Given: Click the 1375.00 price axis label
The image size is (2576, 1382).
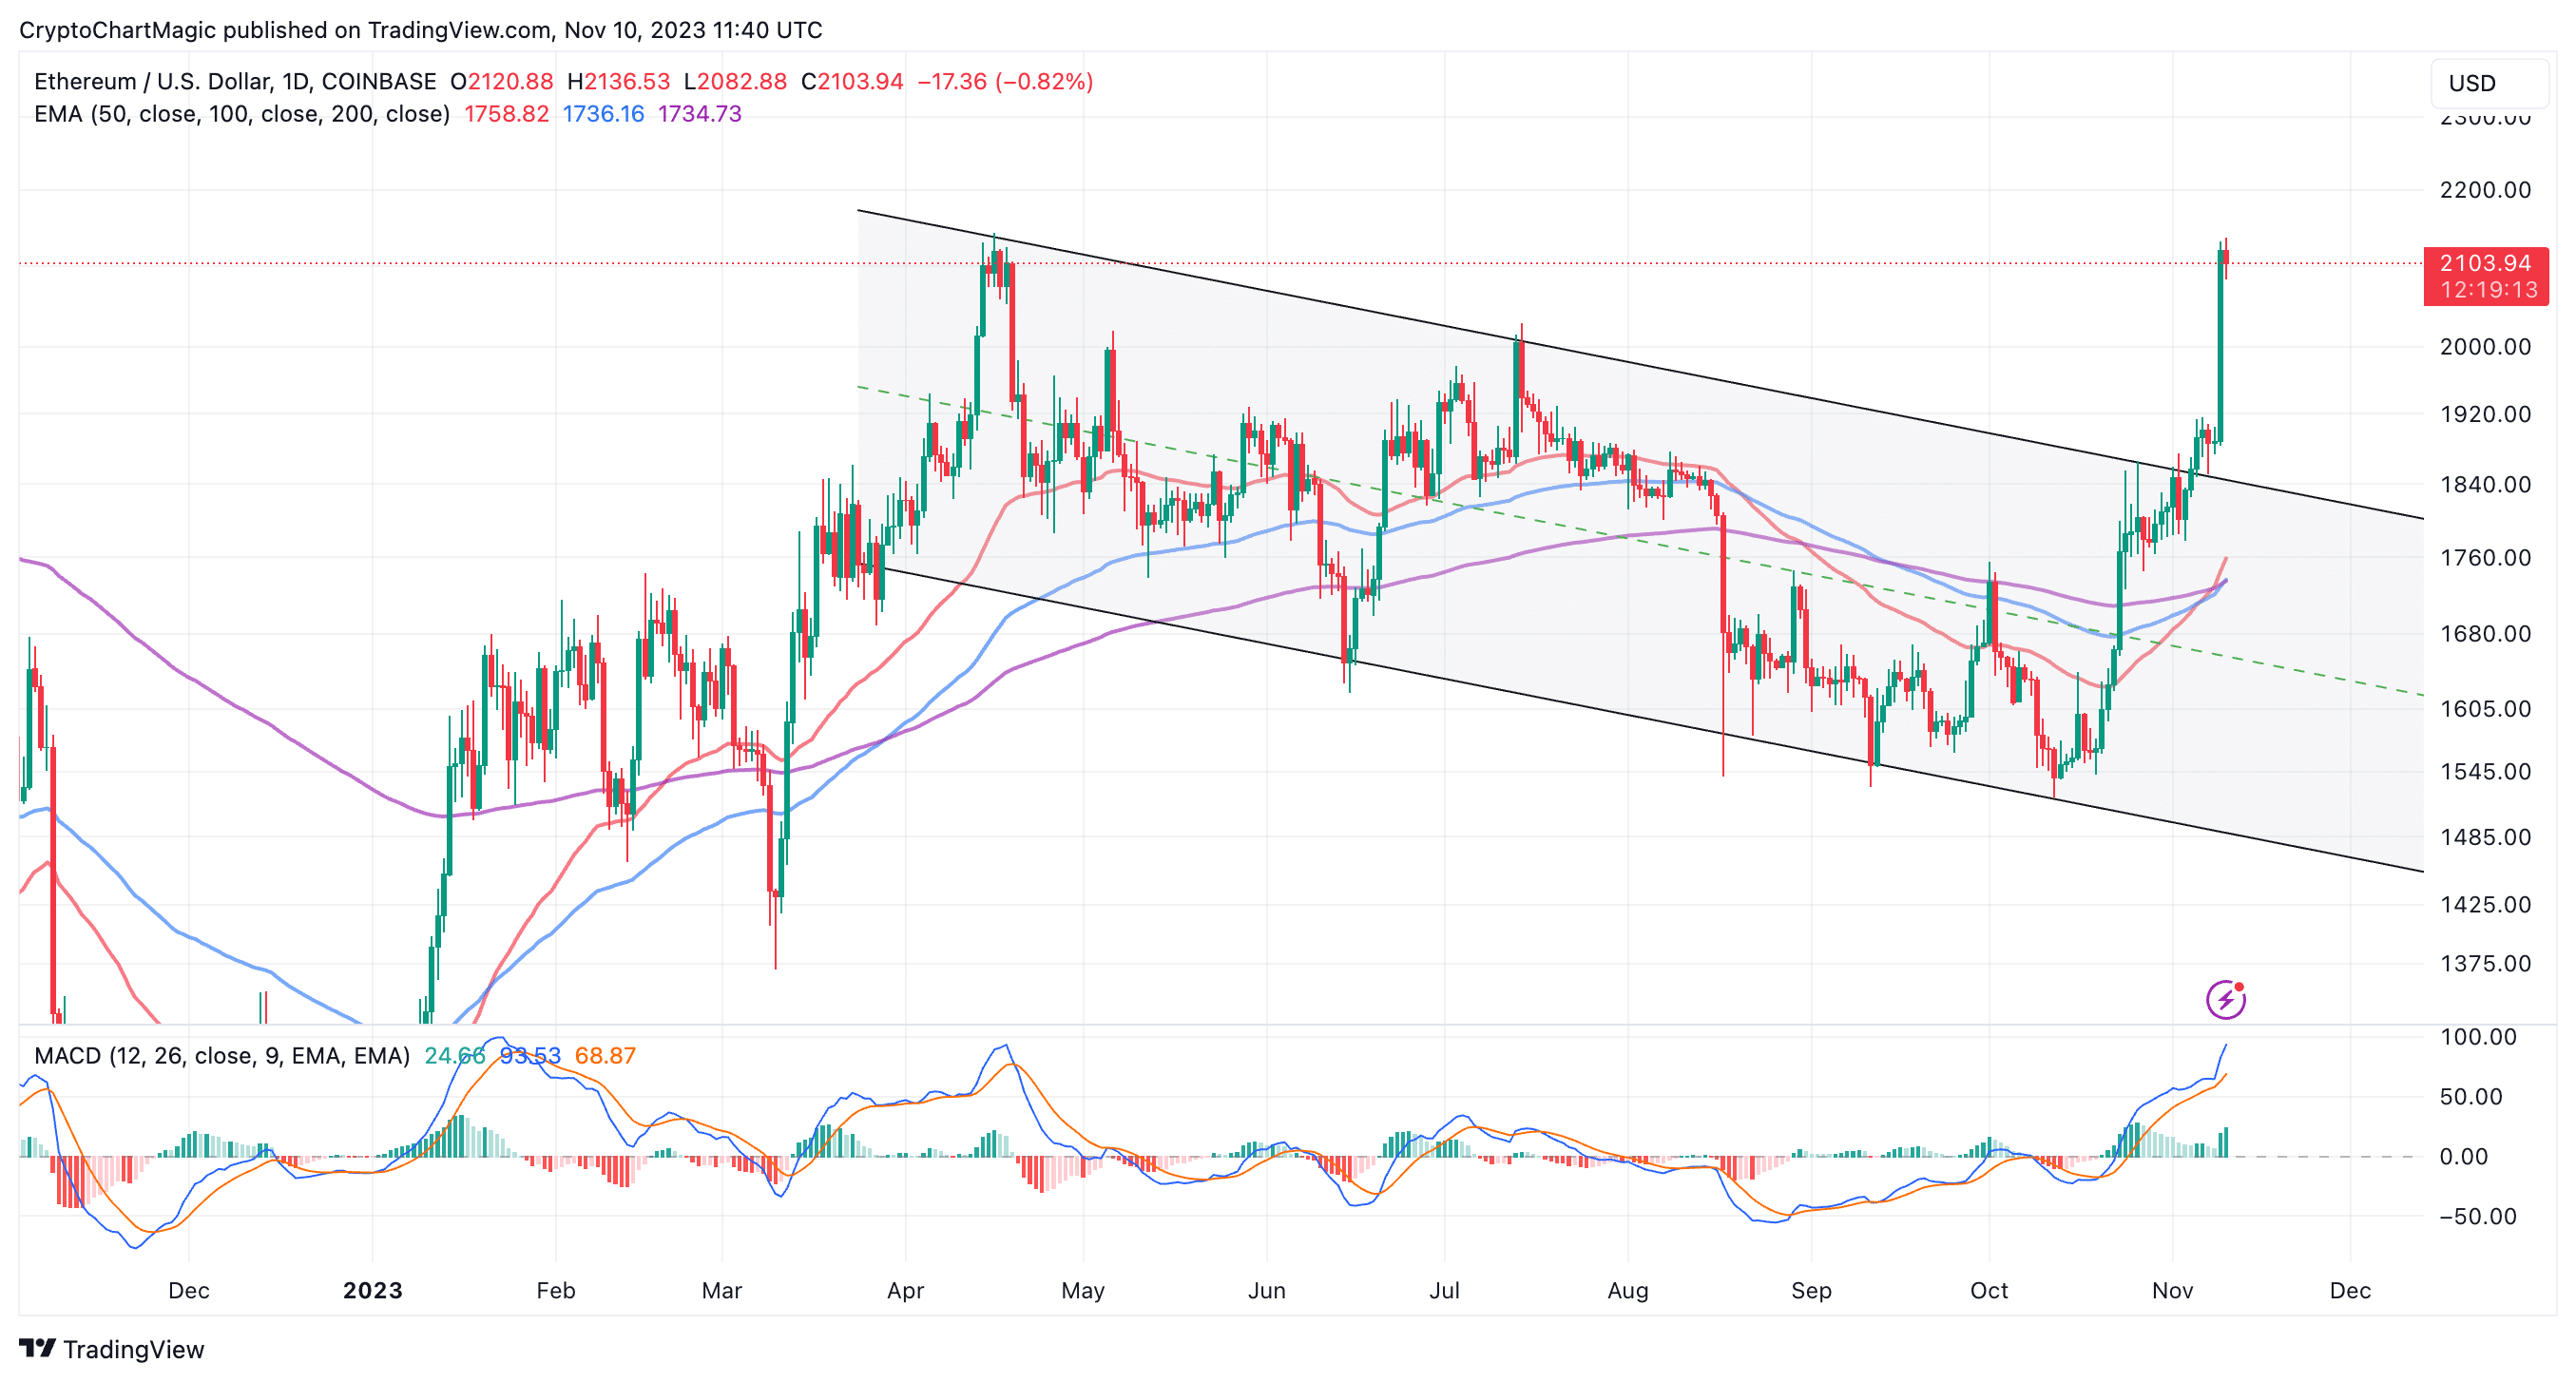Looking at the screenshot, I should [2485, 964].
